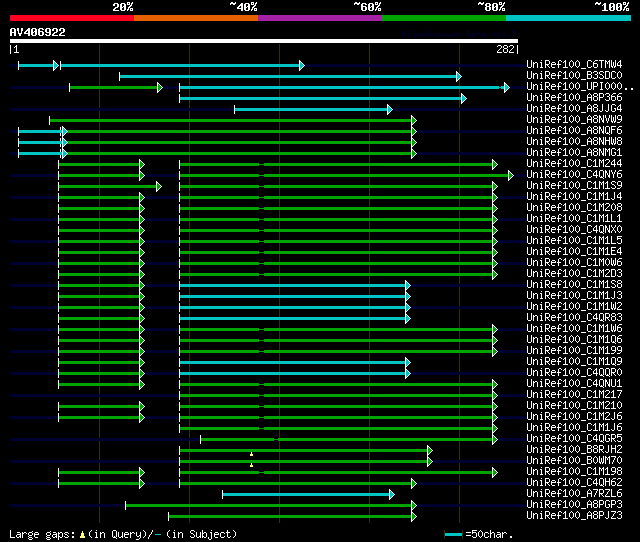Select the UniRef100_B3SDC0 hit label

coord(574,76)
